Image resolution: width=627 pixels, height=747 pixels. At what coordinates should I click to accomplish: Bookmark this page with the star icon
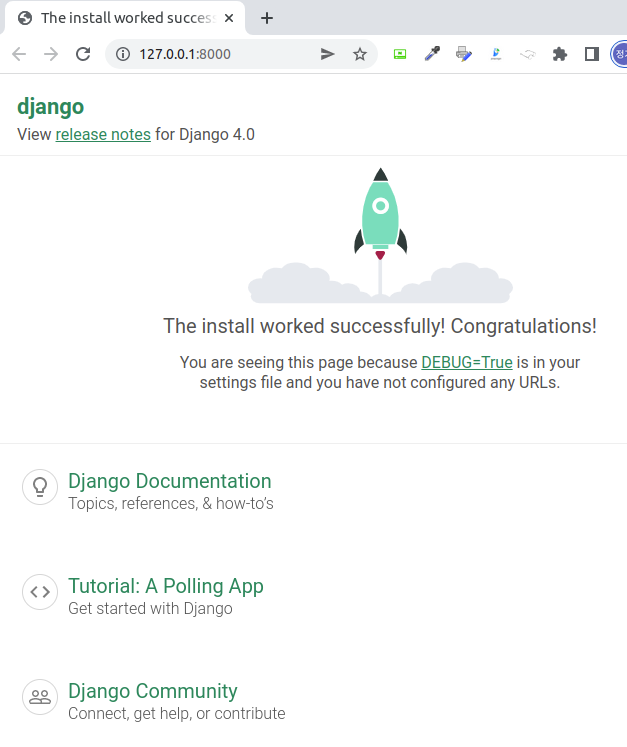click(x=360, y=54)
